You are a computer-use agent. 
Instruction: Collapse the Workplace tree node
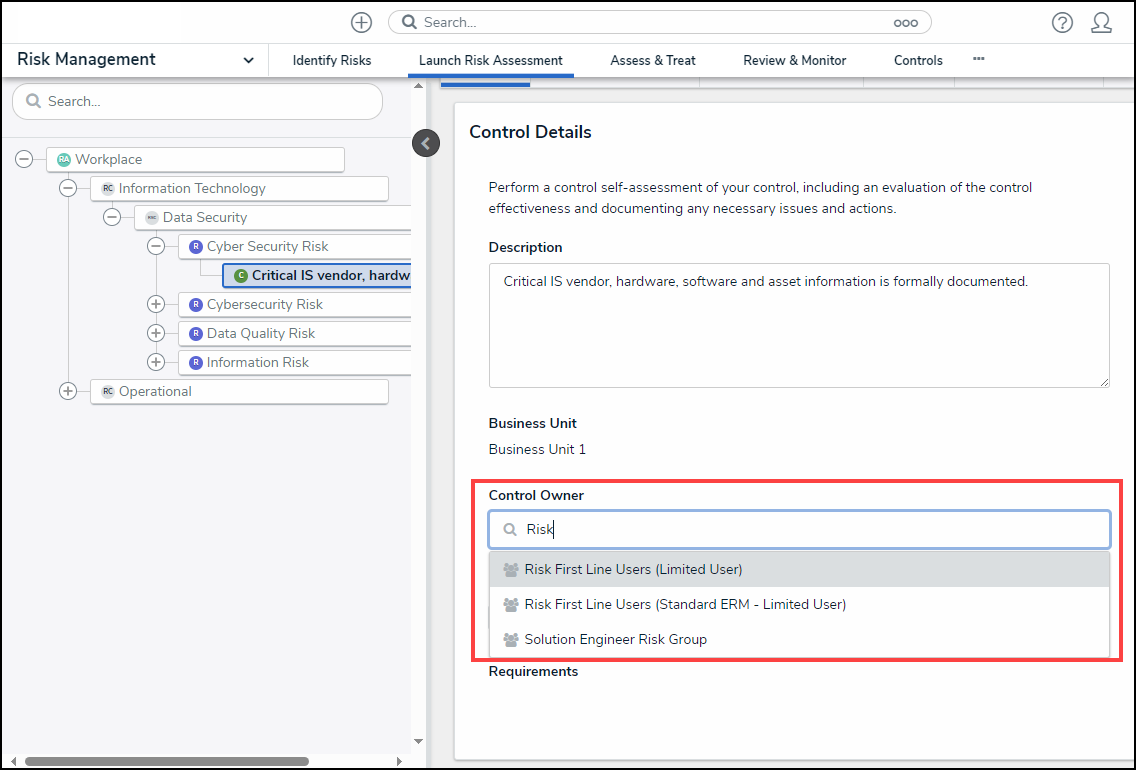24,159
